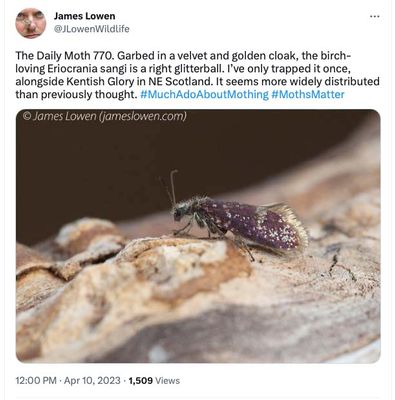
Task: Click the 12:00 PM timestamp
Action: (36, 380)
